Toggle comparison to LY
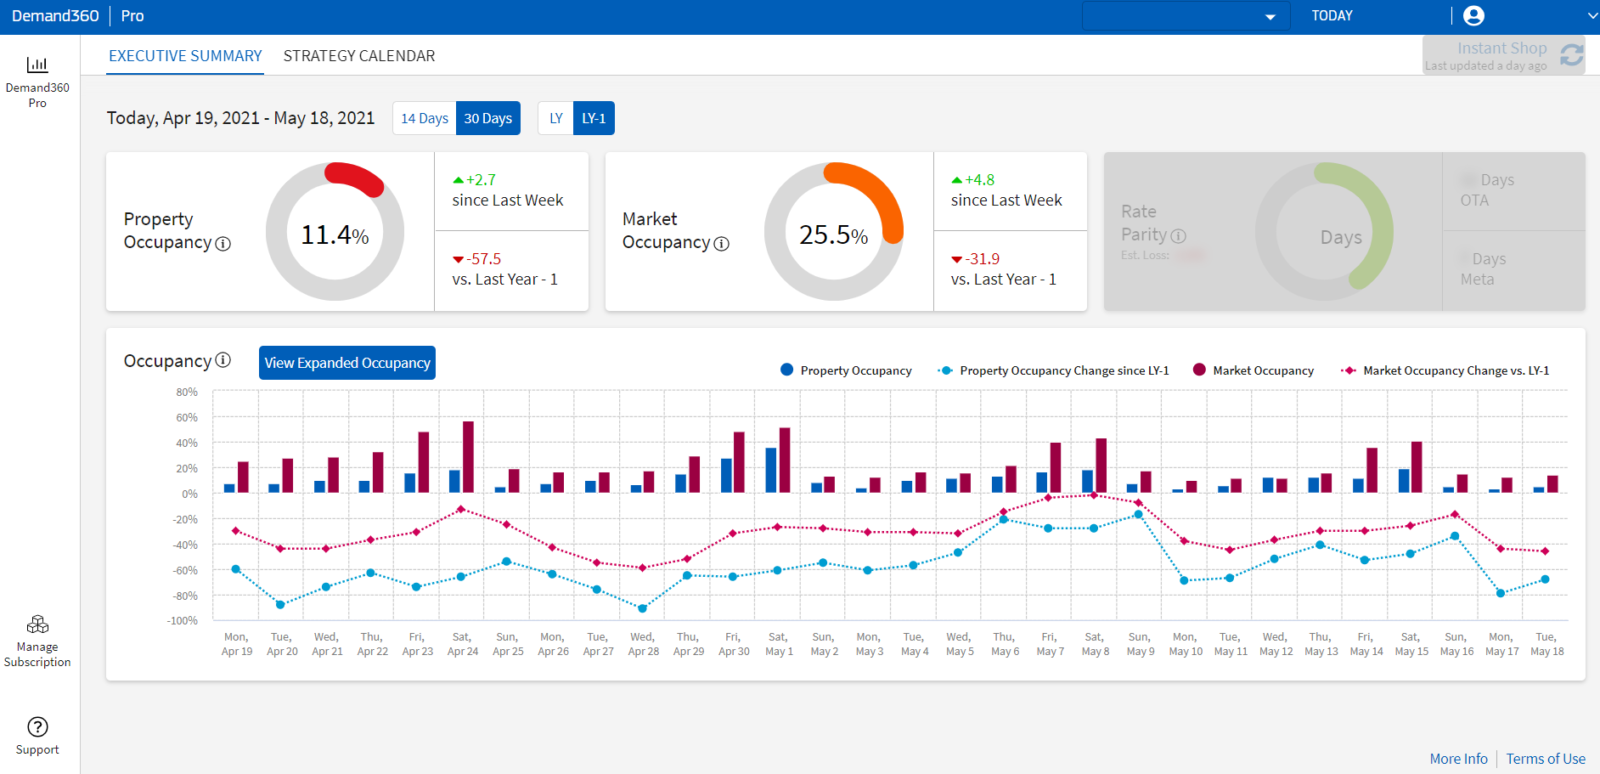Screen dimensions: 1600x774 point(556,118)
